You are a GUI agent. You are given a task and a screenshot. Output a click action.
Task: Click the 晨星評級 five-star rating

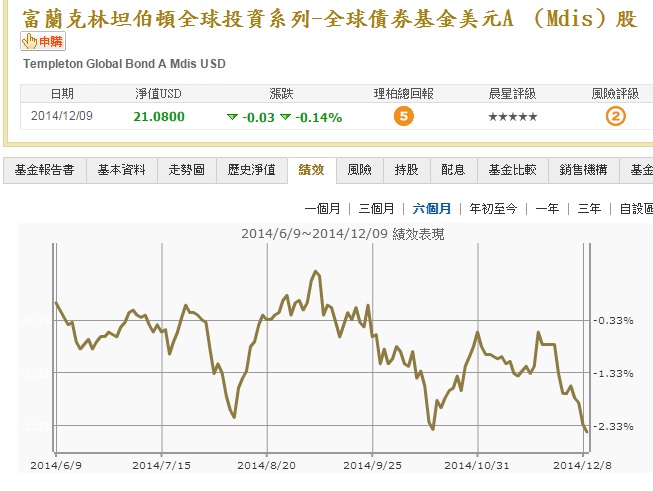point(513,117)
